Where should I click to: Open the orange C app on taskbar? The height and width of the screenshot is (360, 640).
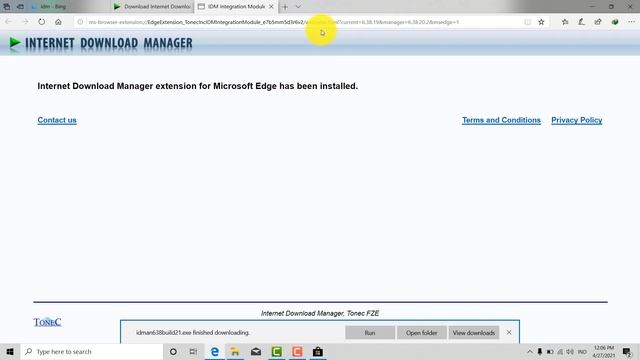pos(297,351)
